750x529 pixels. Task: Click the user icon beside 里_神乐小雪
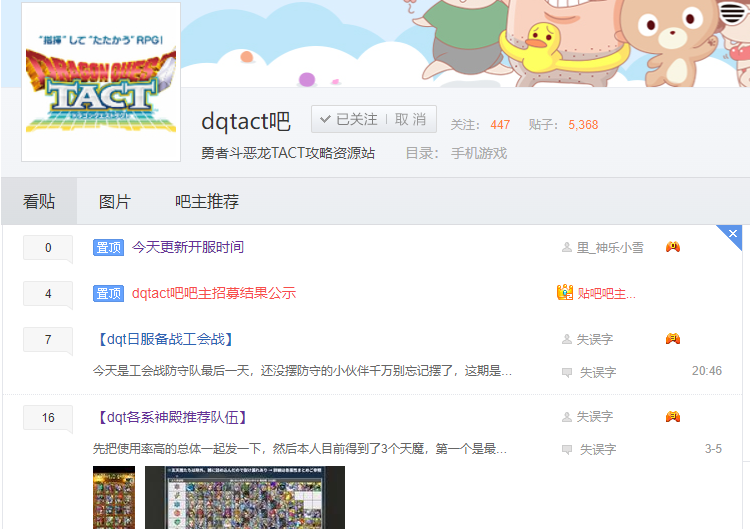pyautogui.click(x=567, y=247)
